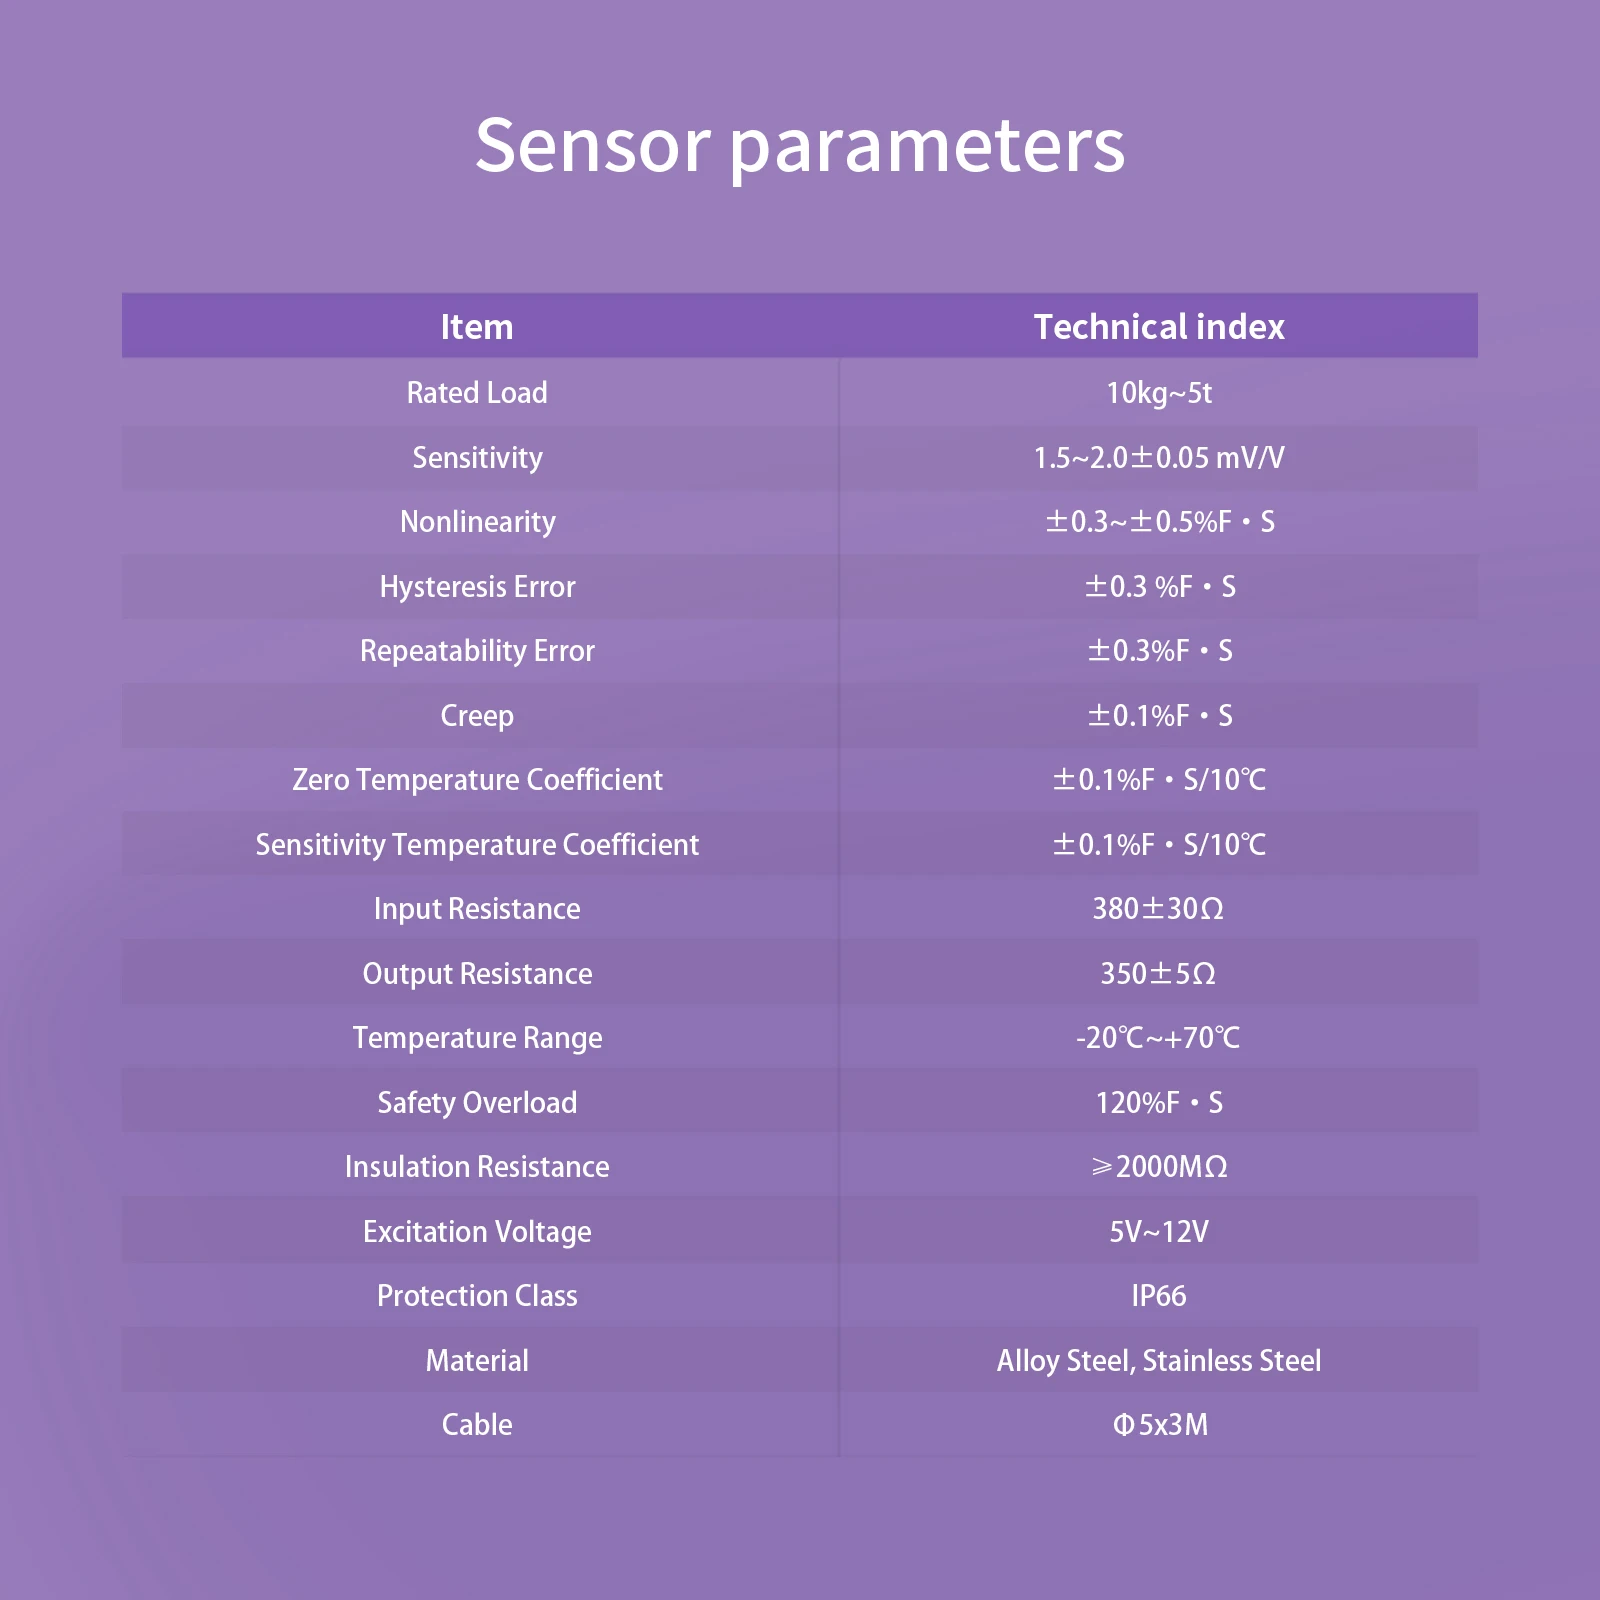The height and width of the screenshot is (1600, 1600).
Task: Click the Sensor parameters title
Action: tap(800, 146)
